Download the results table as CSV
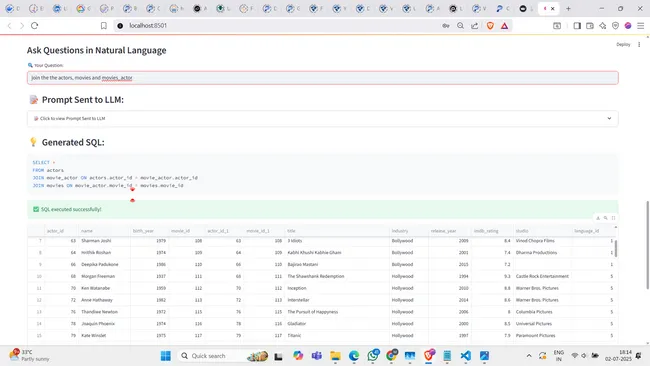650x366 pixels. pos(598,218)
